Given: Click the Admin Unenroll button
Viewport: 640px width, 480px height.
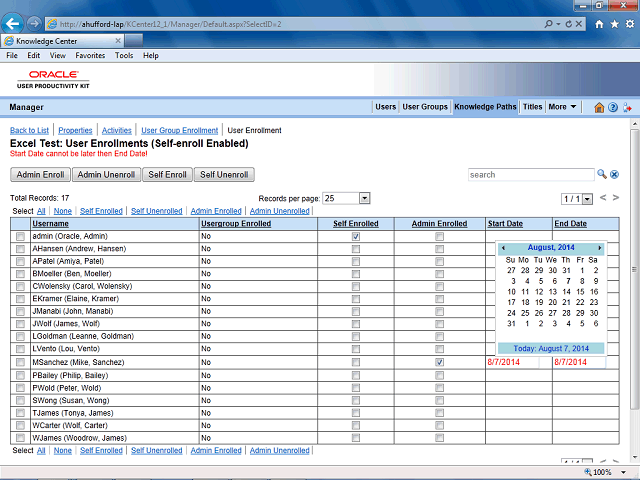Looking at the screenshot, I should (x=106, y=175).
